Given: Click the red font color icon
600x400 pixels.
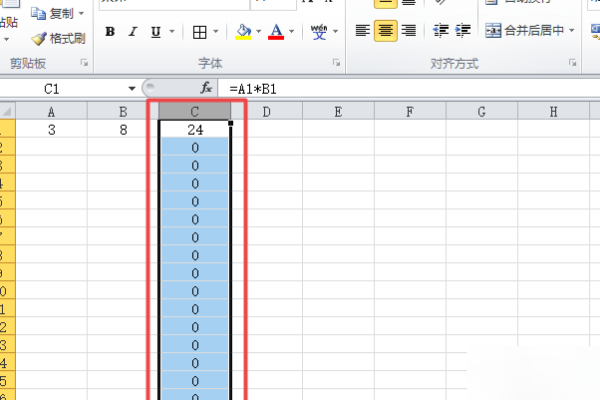Looking at the screenshot, I should pyautogui.click(x=276, y=32).
